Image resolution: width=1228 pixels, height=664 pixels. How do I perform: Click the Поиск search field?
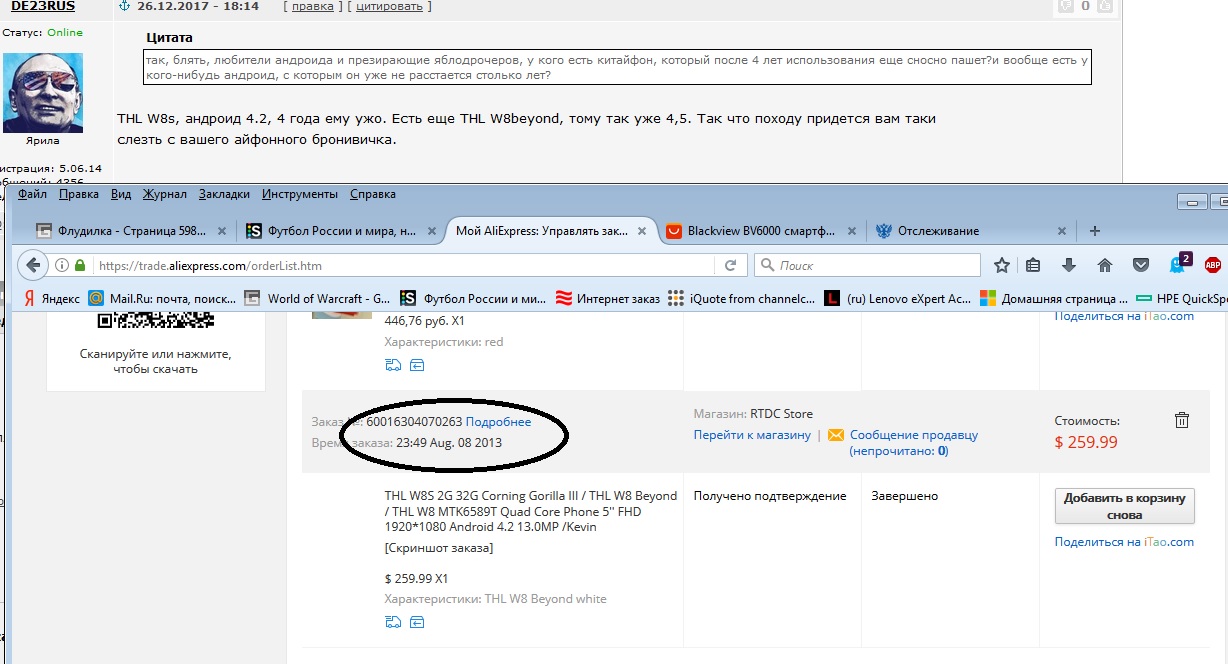click(x=866, y=266)
